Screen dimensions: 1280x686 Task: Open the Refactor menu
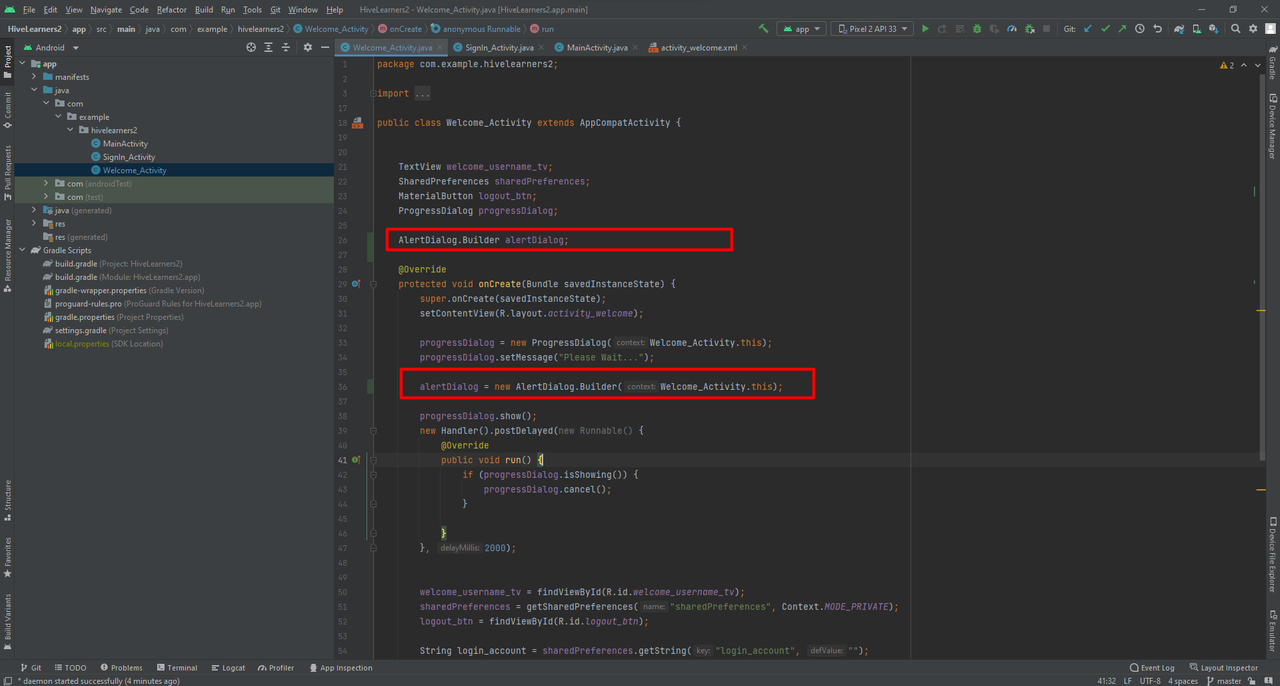(x=171, y=10)
